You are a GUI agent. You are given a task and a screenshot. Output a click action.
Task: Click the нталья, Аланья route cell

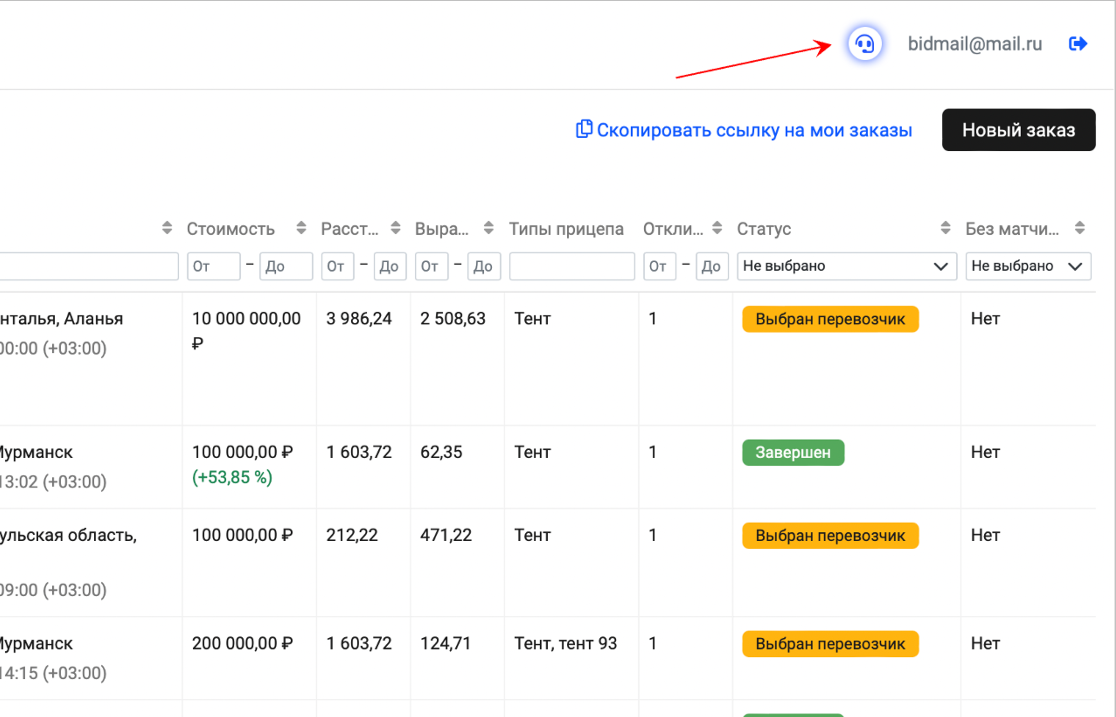tap(61, 318)
